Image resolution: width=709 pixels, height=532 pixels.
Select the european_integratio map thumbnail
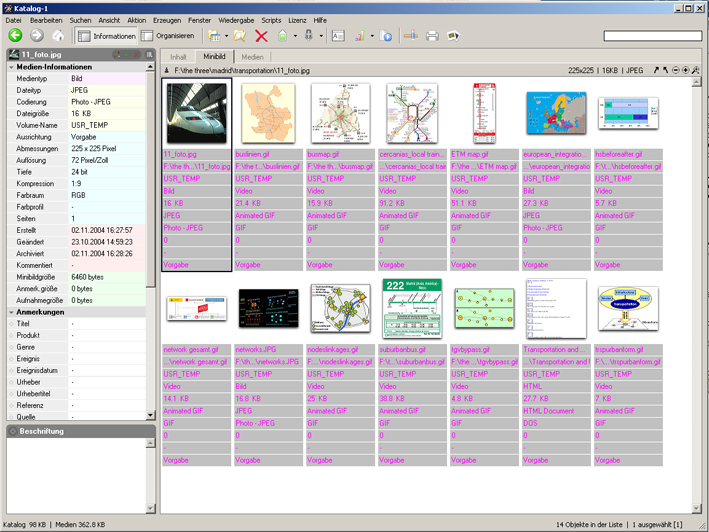point(556,113)
